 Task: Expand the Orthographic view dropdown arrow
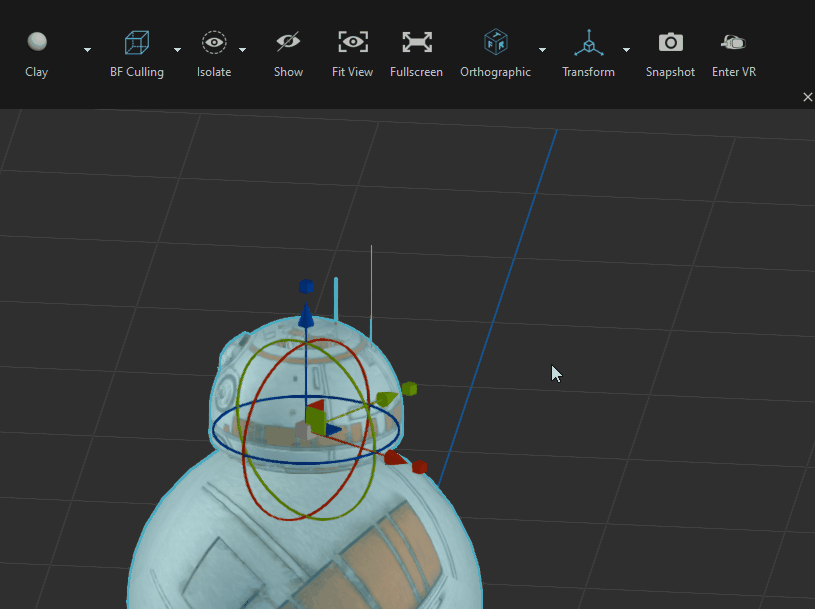point(542,50)
